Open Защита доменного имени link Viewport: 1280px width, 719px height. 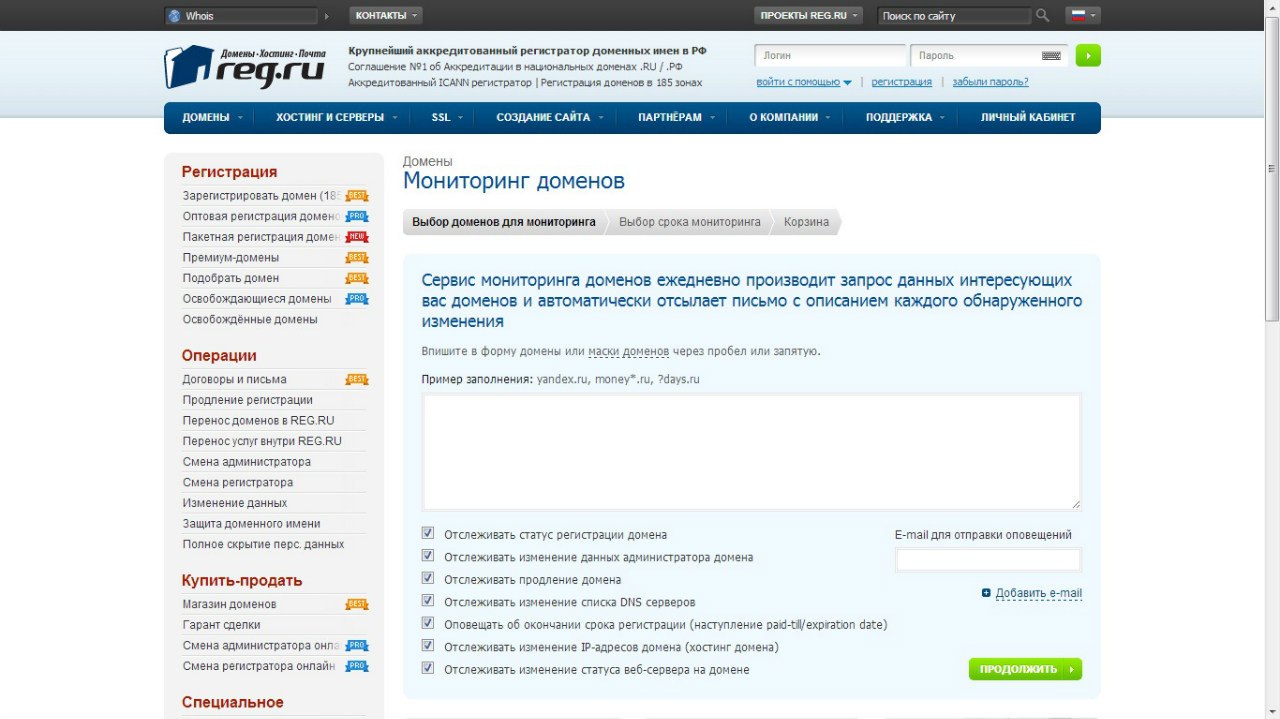click(251, 524)
